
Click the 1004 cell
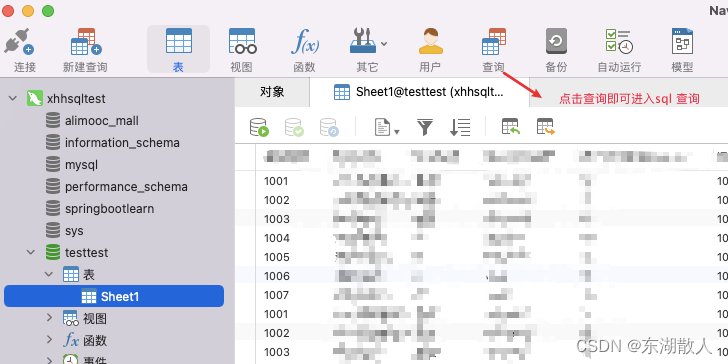pos(277,238)
